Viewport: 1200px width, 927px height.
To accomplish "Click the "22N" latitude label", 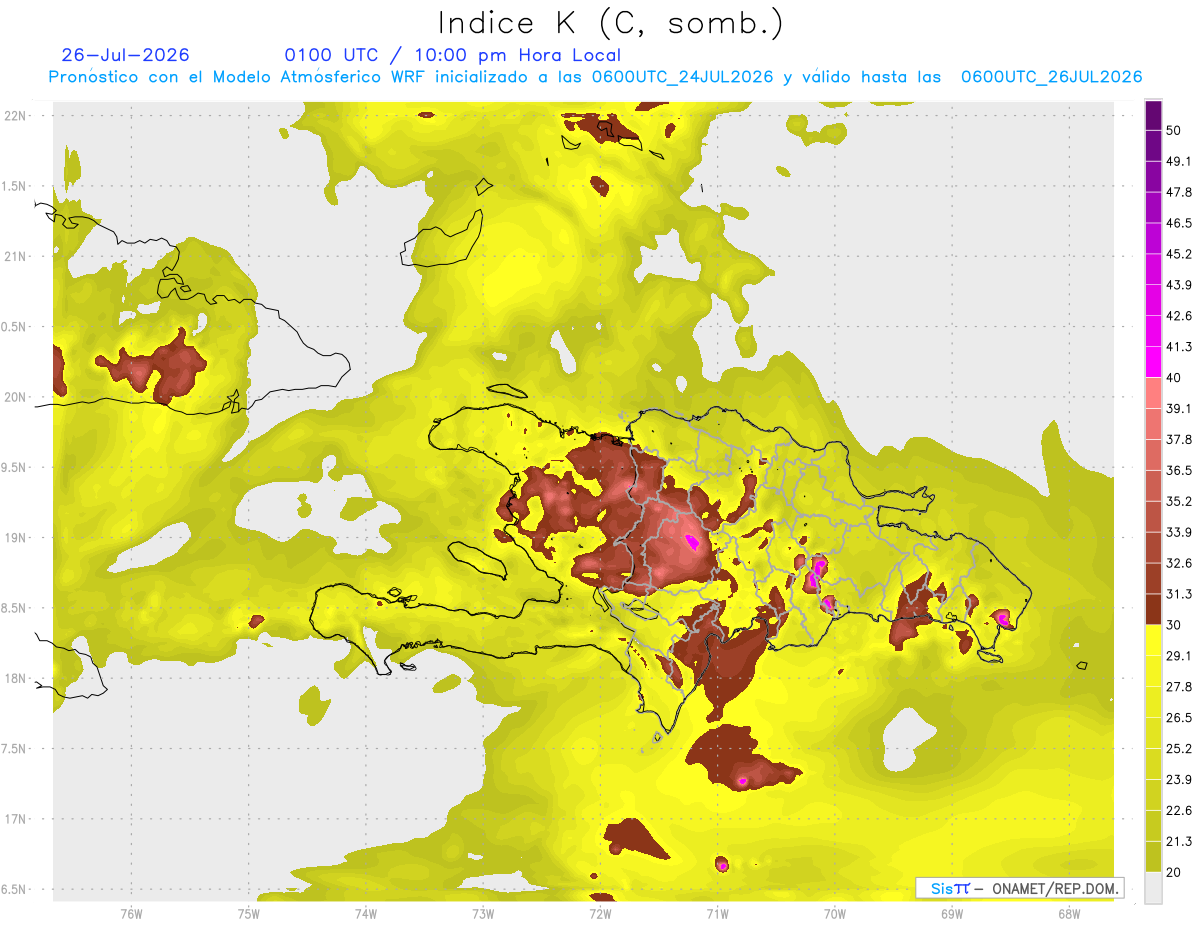I will (x=15, y=116).
